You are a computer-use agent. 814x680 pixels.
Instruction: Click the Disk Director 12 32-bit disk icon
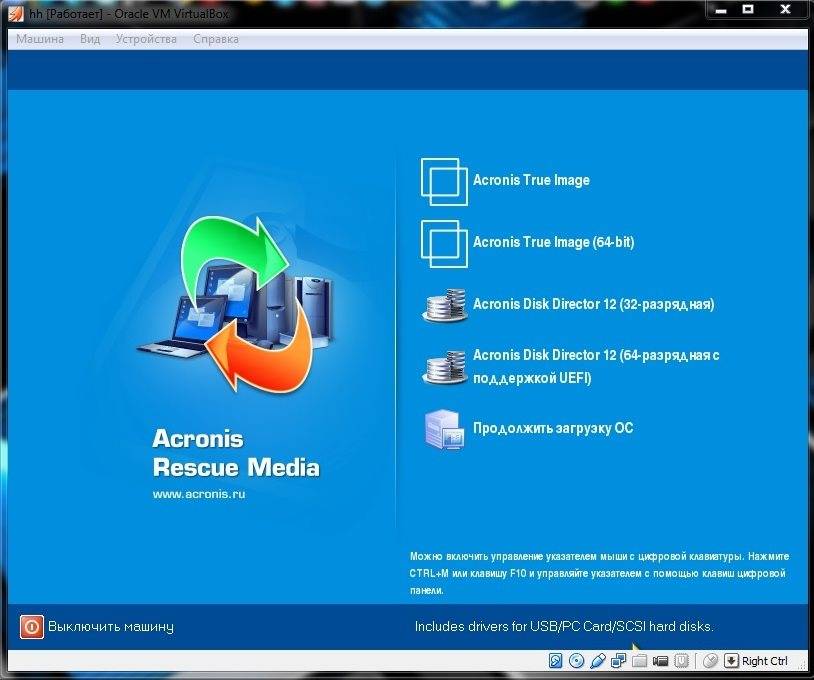444,305
